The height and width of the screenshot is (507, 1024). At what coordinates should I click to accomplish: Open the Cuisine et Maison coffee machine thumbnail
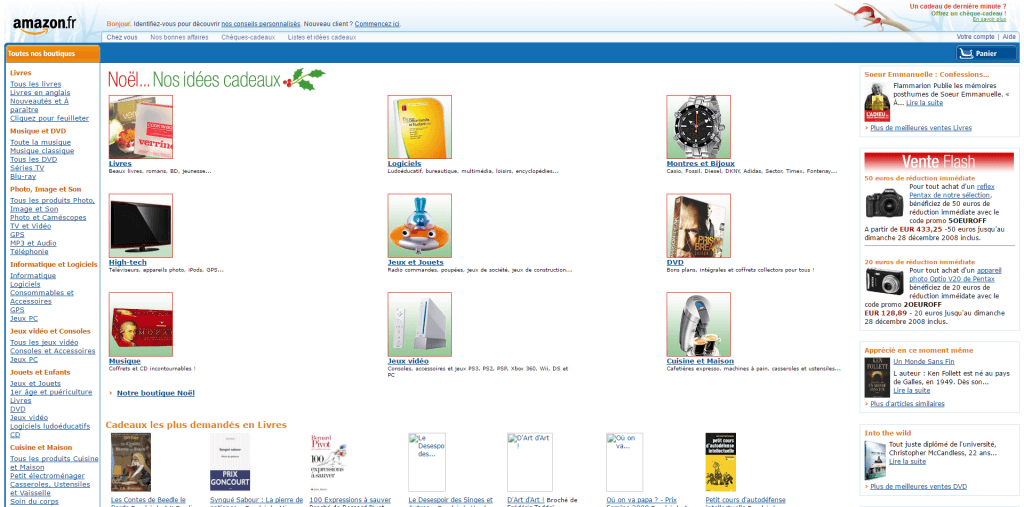click(698, 324)
